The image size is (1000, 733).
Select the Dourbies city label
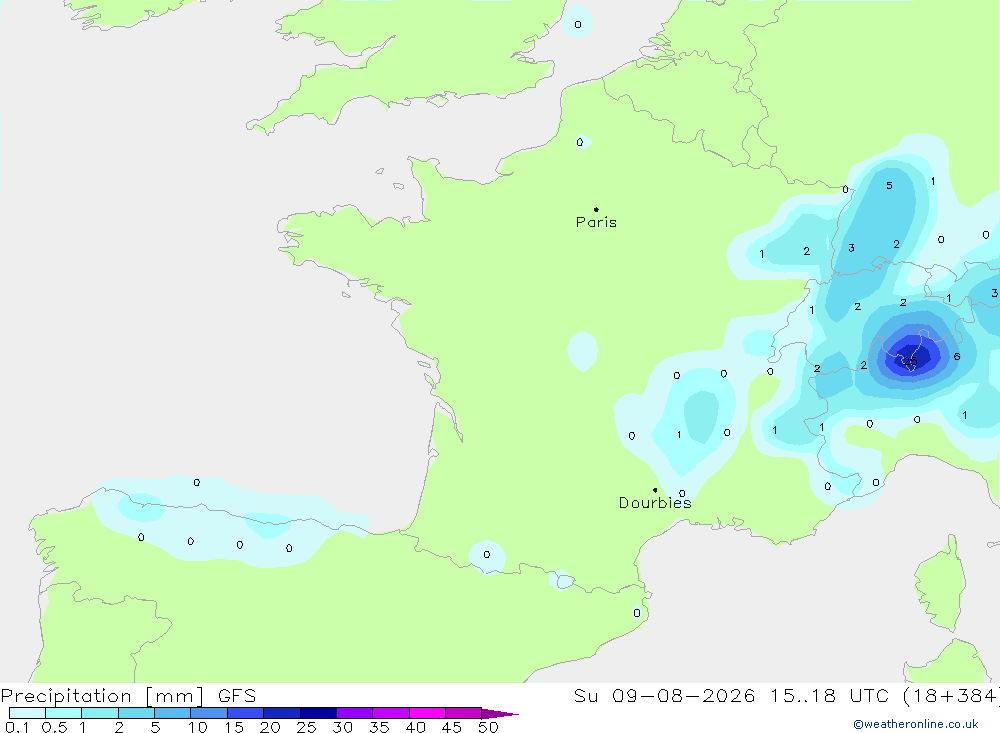(x=655, y=503)
